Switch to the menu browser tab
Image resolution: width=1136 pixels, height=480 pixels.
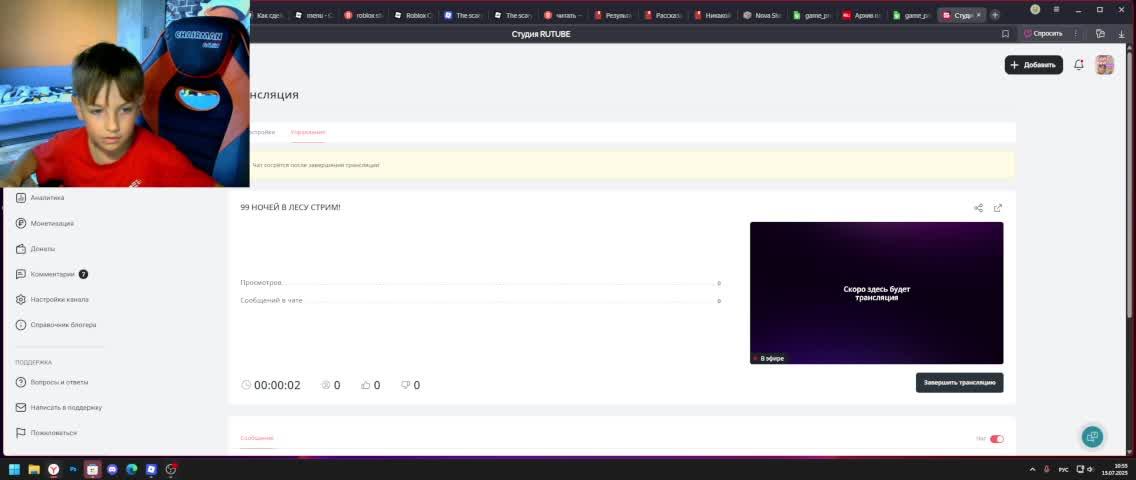[313, 14]
